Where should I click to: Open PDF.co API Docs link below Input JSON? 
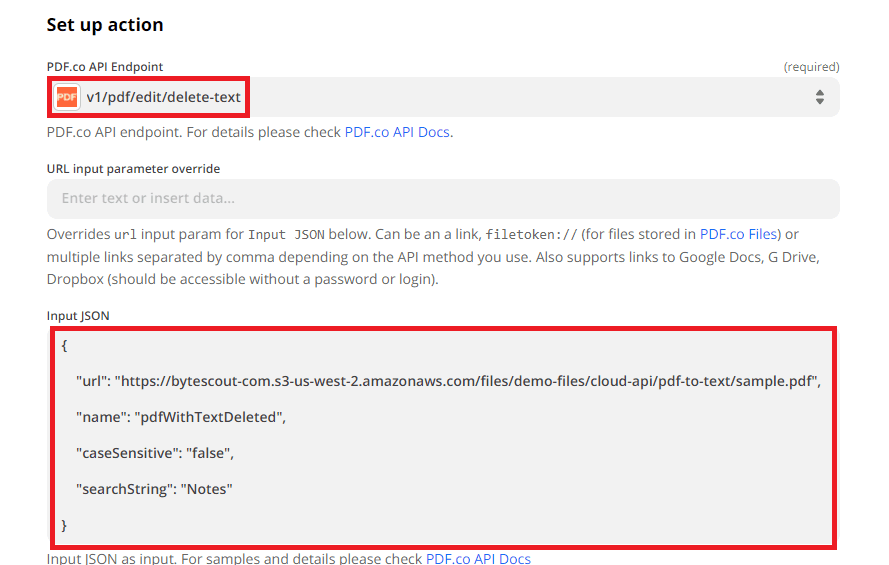(x=478, y=558)
